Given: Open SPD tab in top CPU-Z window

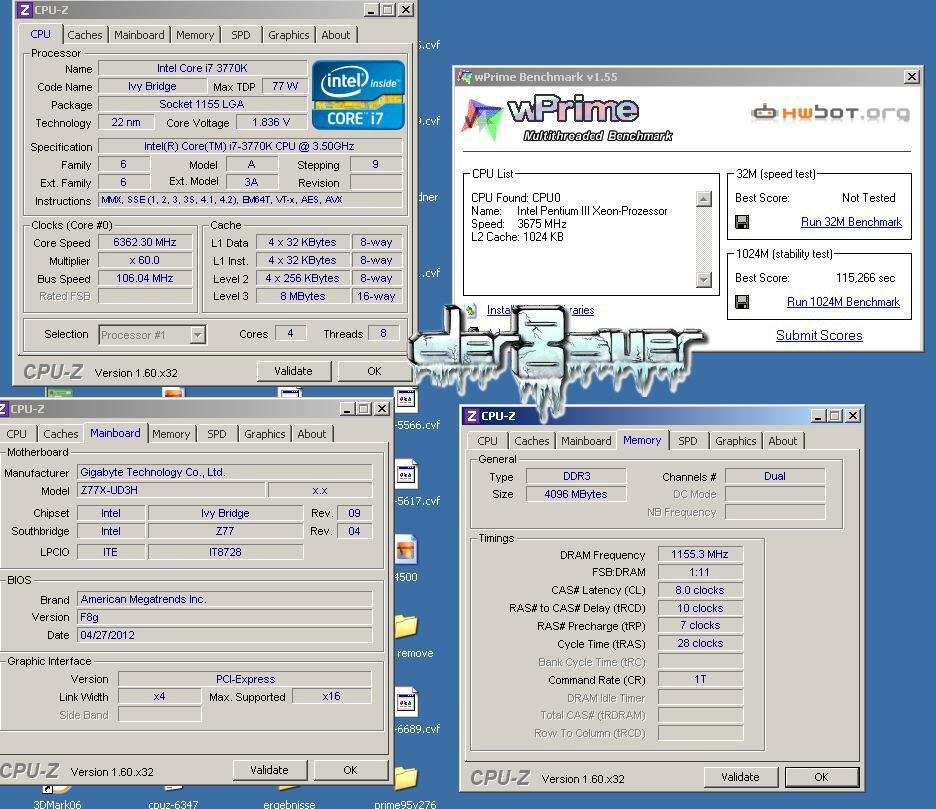Looking at the screenshot, I should coord(241,35).
